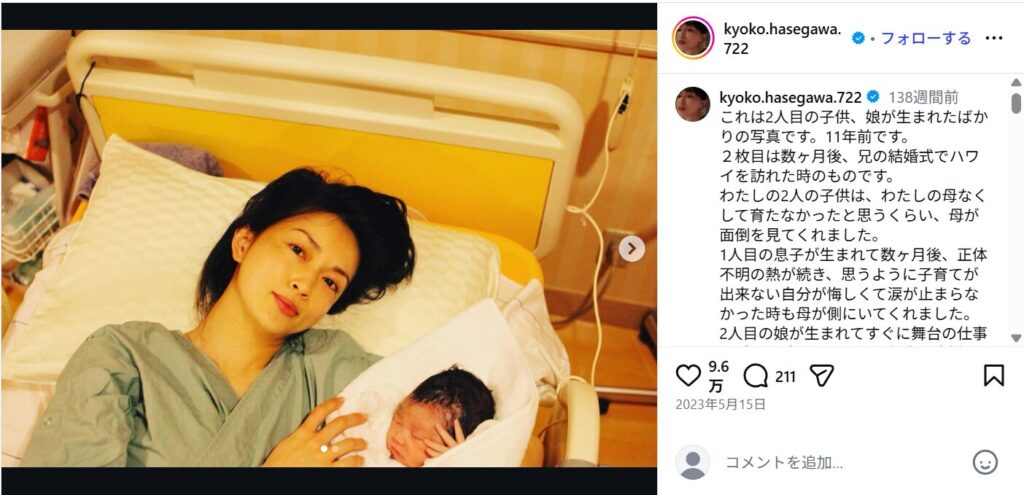Viewport: 1024px width, 495px height.
Task: Go to the next photo arrow
Action: 631,248
